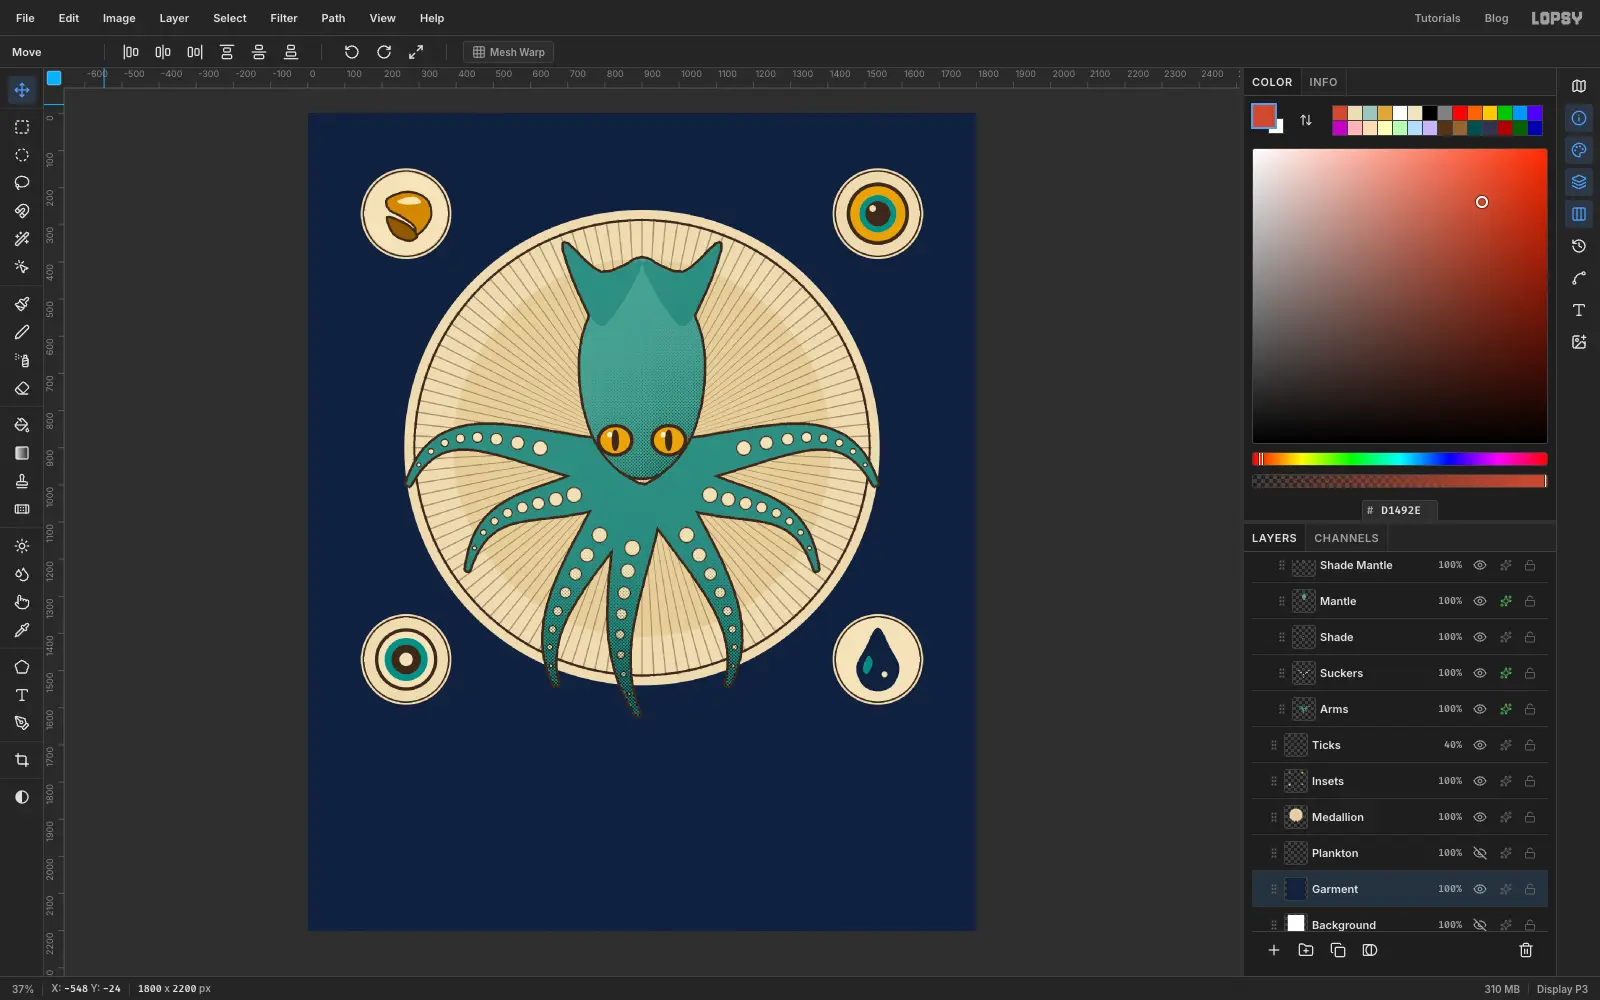The image size is (1600, 1000).
Task: Hide the Ticks layer with its eye icon
Action: click(x=1480, y=745)
